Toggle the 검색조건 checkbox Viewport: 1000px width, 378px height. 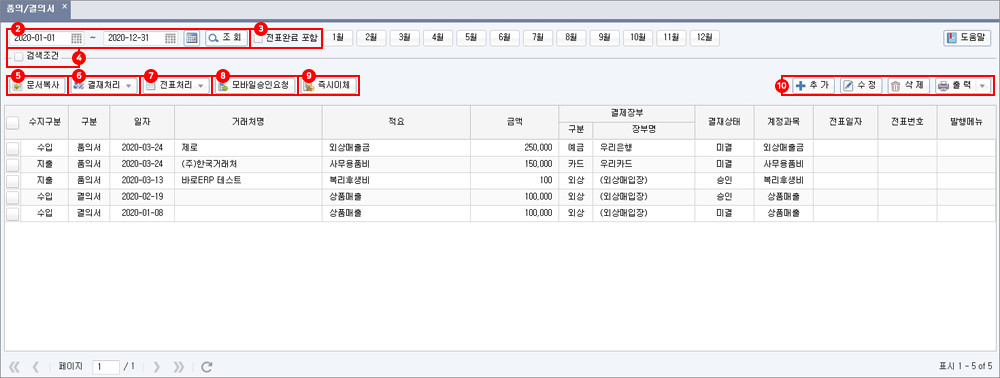point(18,57)
